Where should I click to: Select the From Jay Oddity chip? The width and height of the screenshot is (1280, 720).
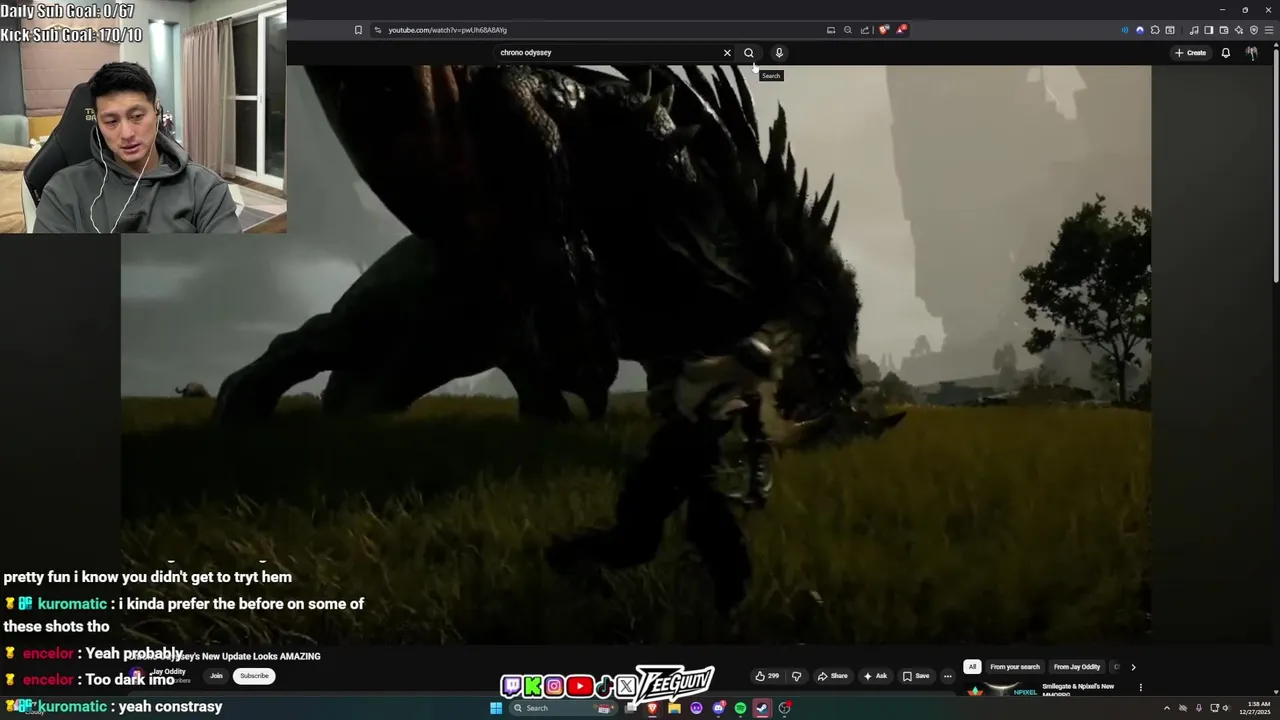(x=1077, y=667)
